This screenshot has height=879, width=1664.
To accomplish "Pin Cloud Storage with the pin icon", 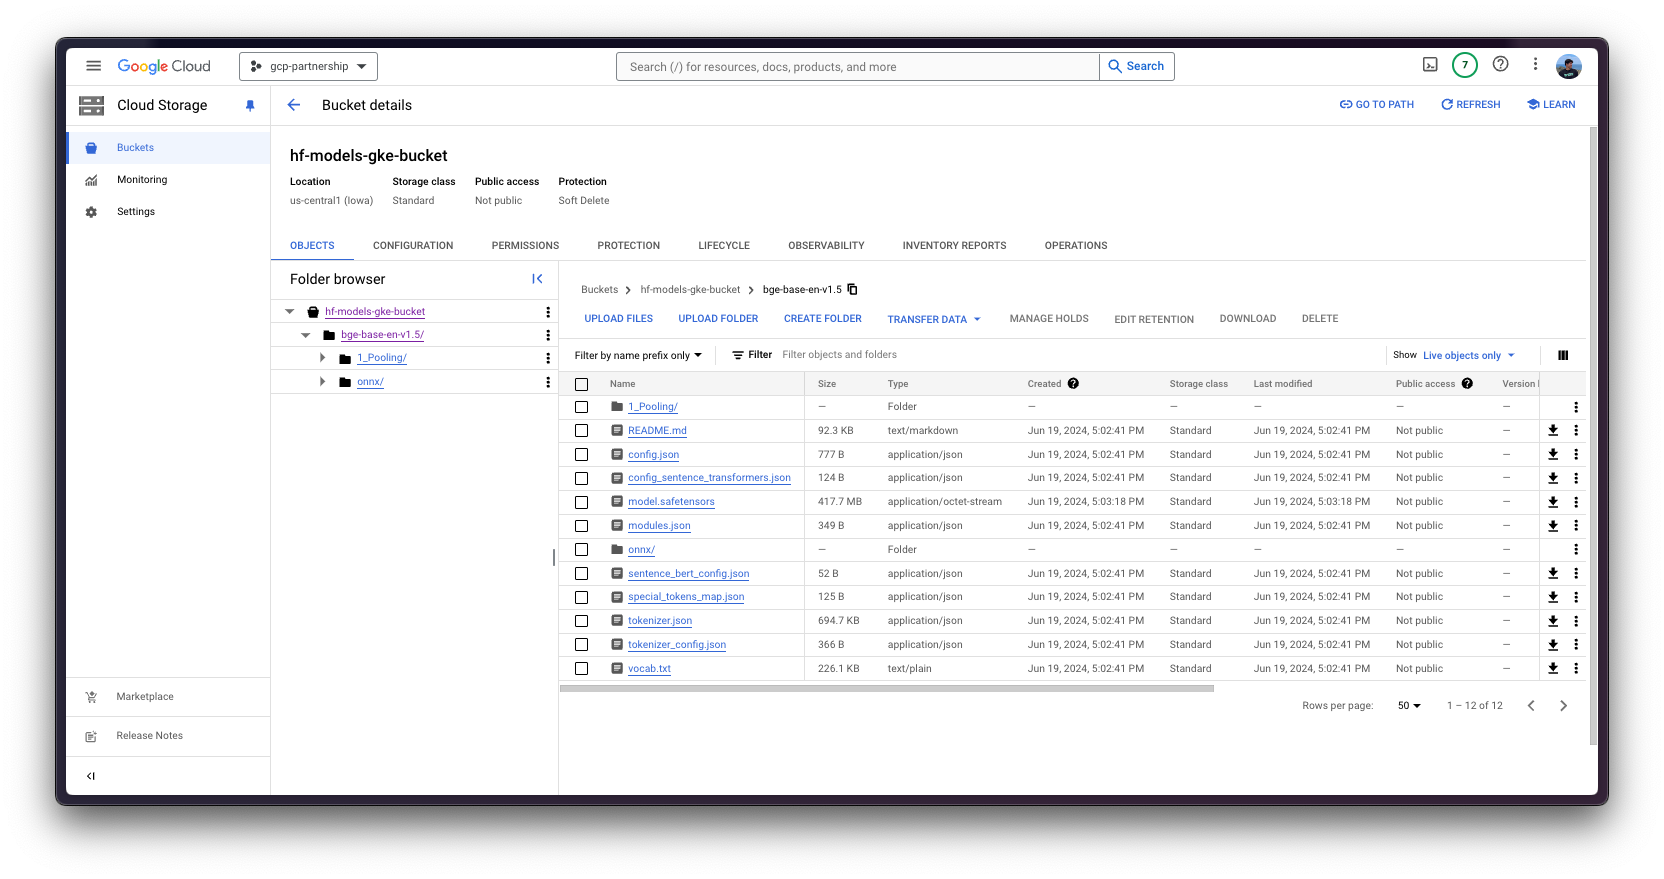I will [x=250, y=105].
